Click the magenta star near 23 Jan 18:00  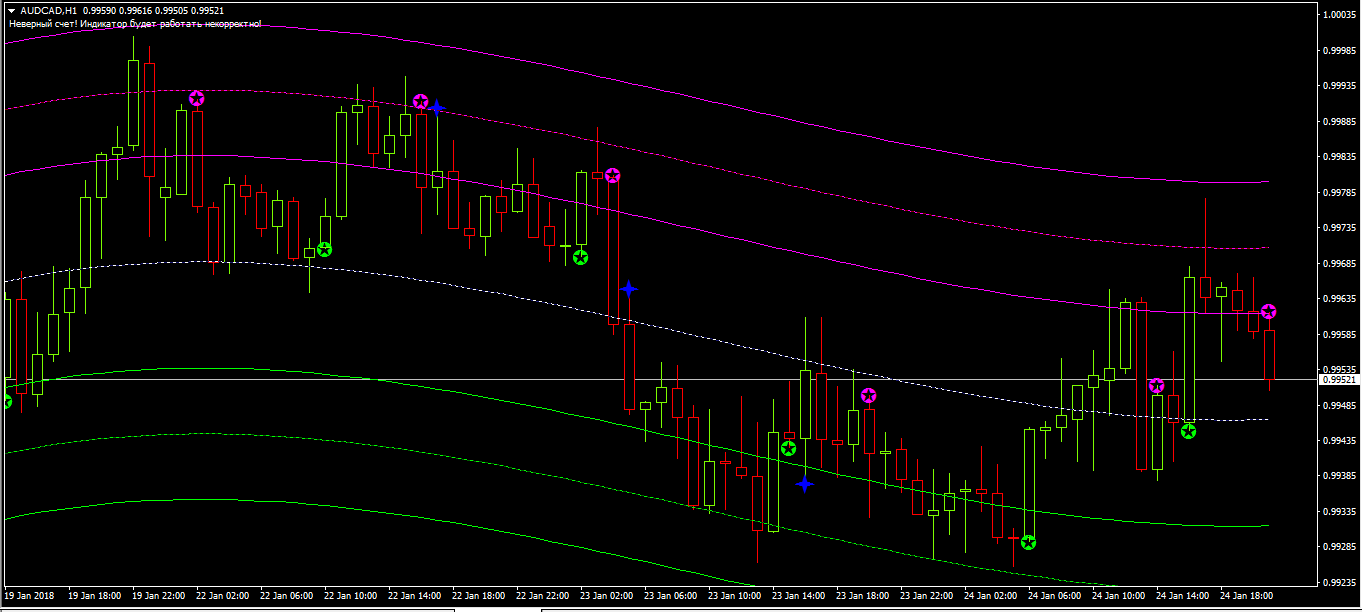(x=868, y=396)
